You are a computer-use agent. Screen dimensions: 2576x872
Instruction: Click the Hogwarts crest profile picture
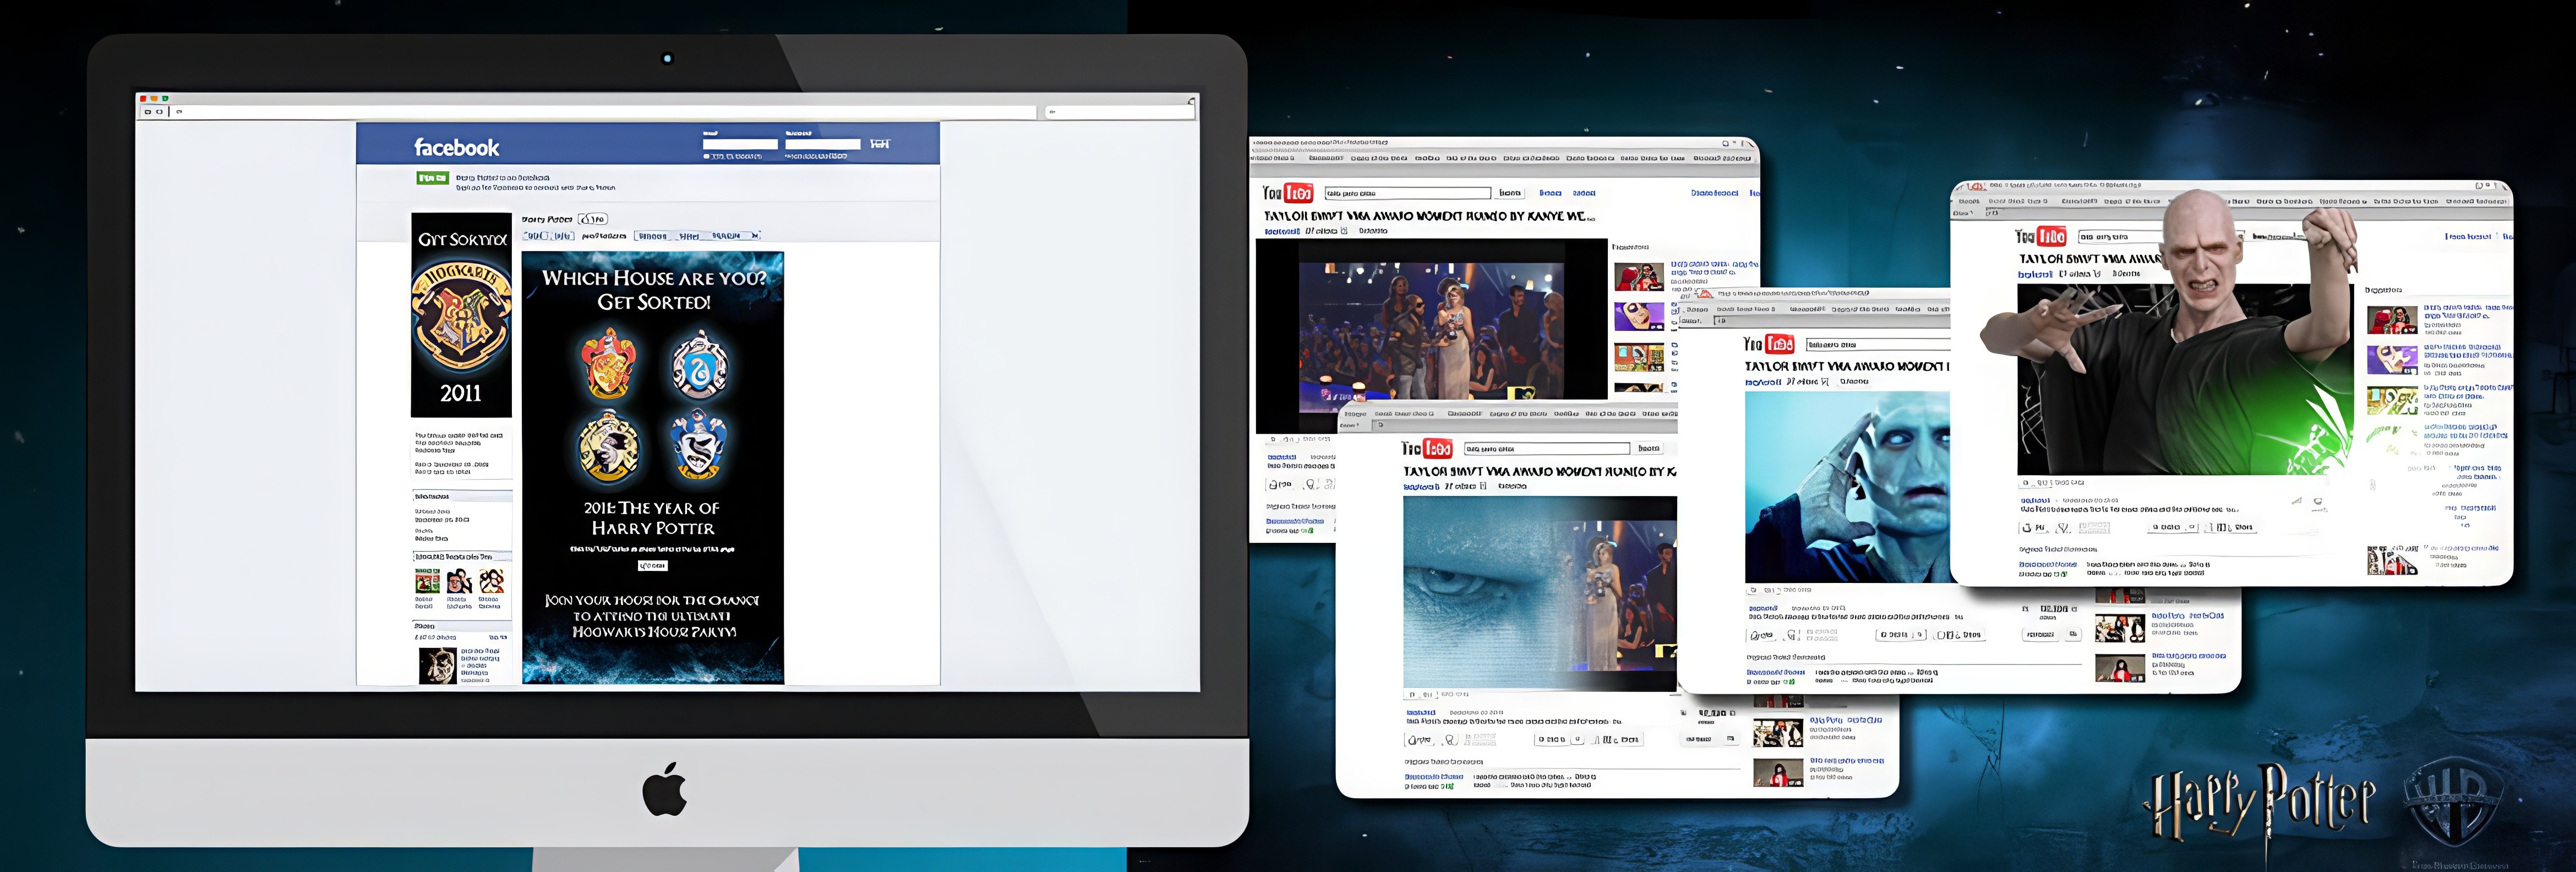click(461, 315)
